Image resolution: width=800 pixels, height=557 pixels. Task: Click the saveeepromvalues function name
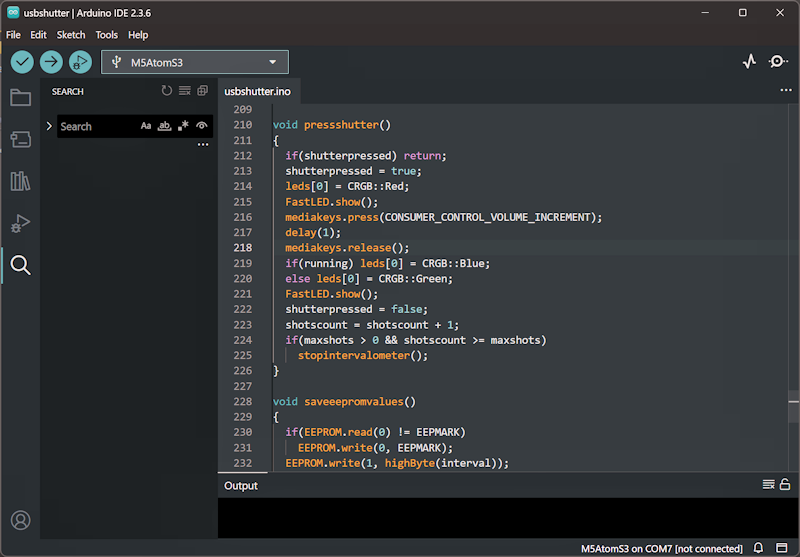coord(354,402)
